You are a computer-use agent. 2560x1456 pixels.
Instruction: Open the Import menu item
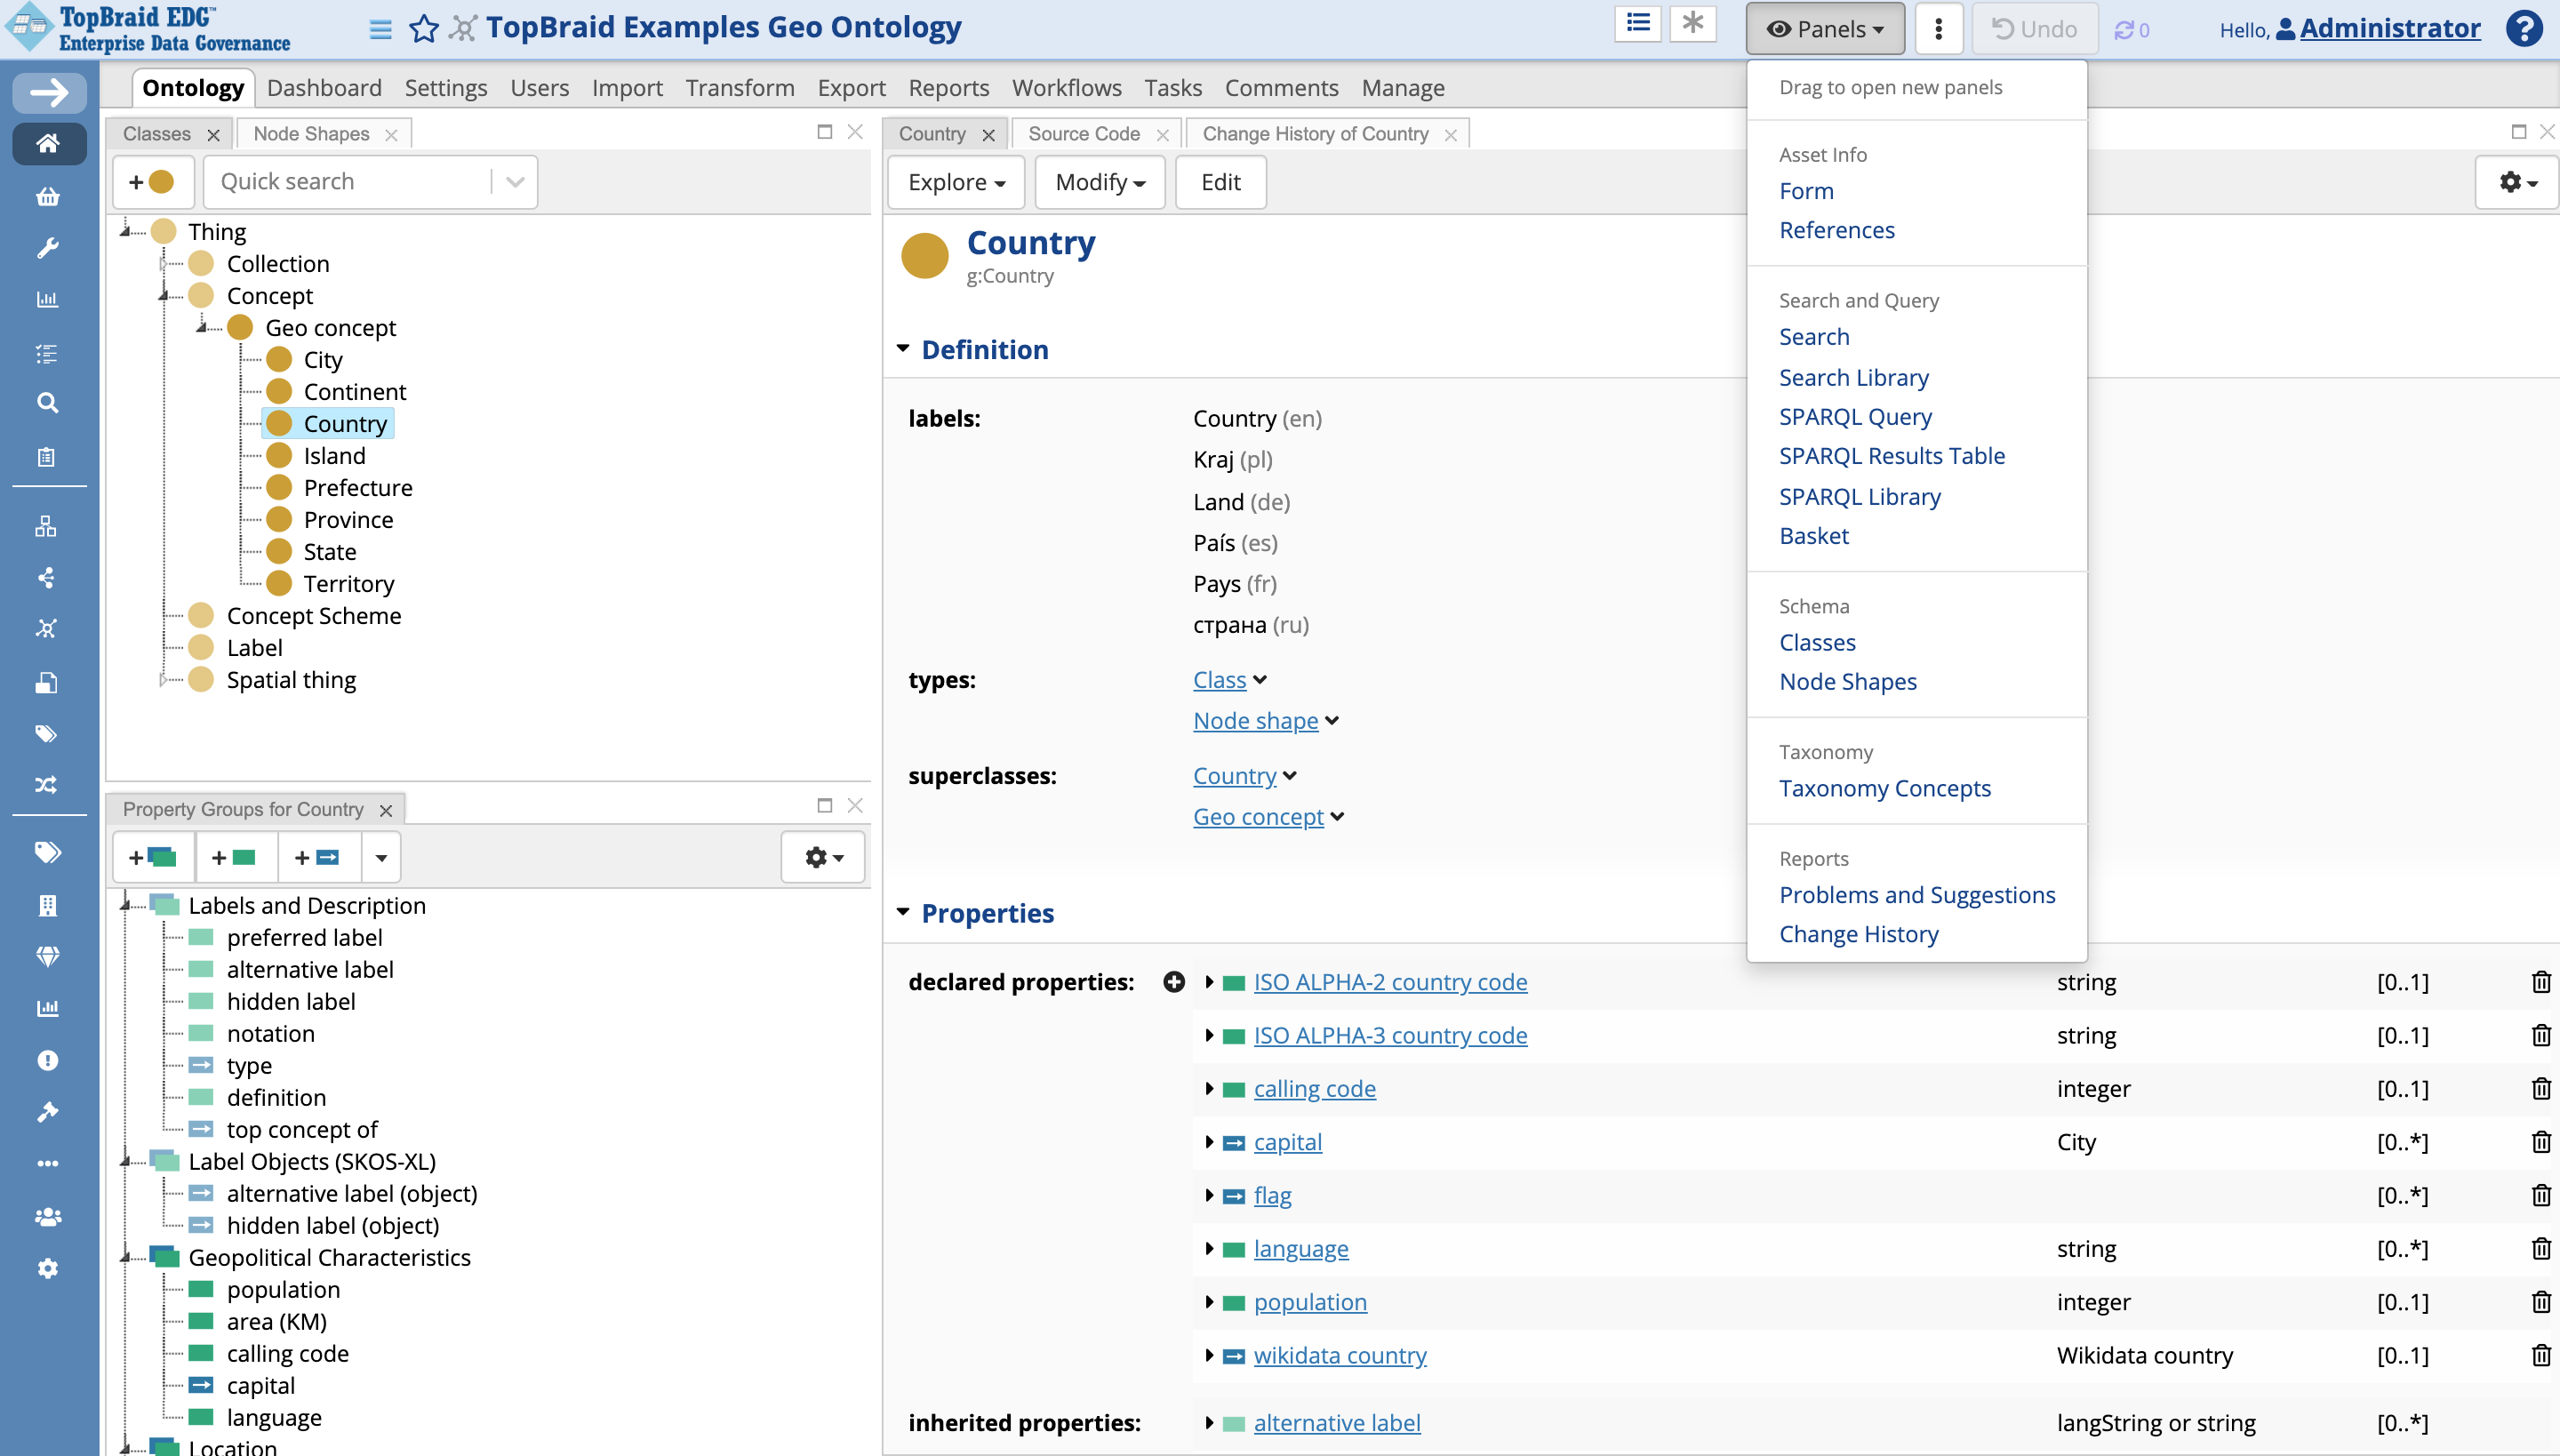[x=627, y=88]
